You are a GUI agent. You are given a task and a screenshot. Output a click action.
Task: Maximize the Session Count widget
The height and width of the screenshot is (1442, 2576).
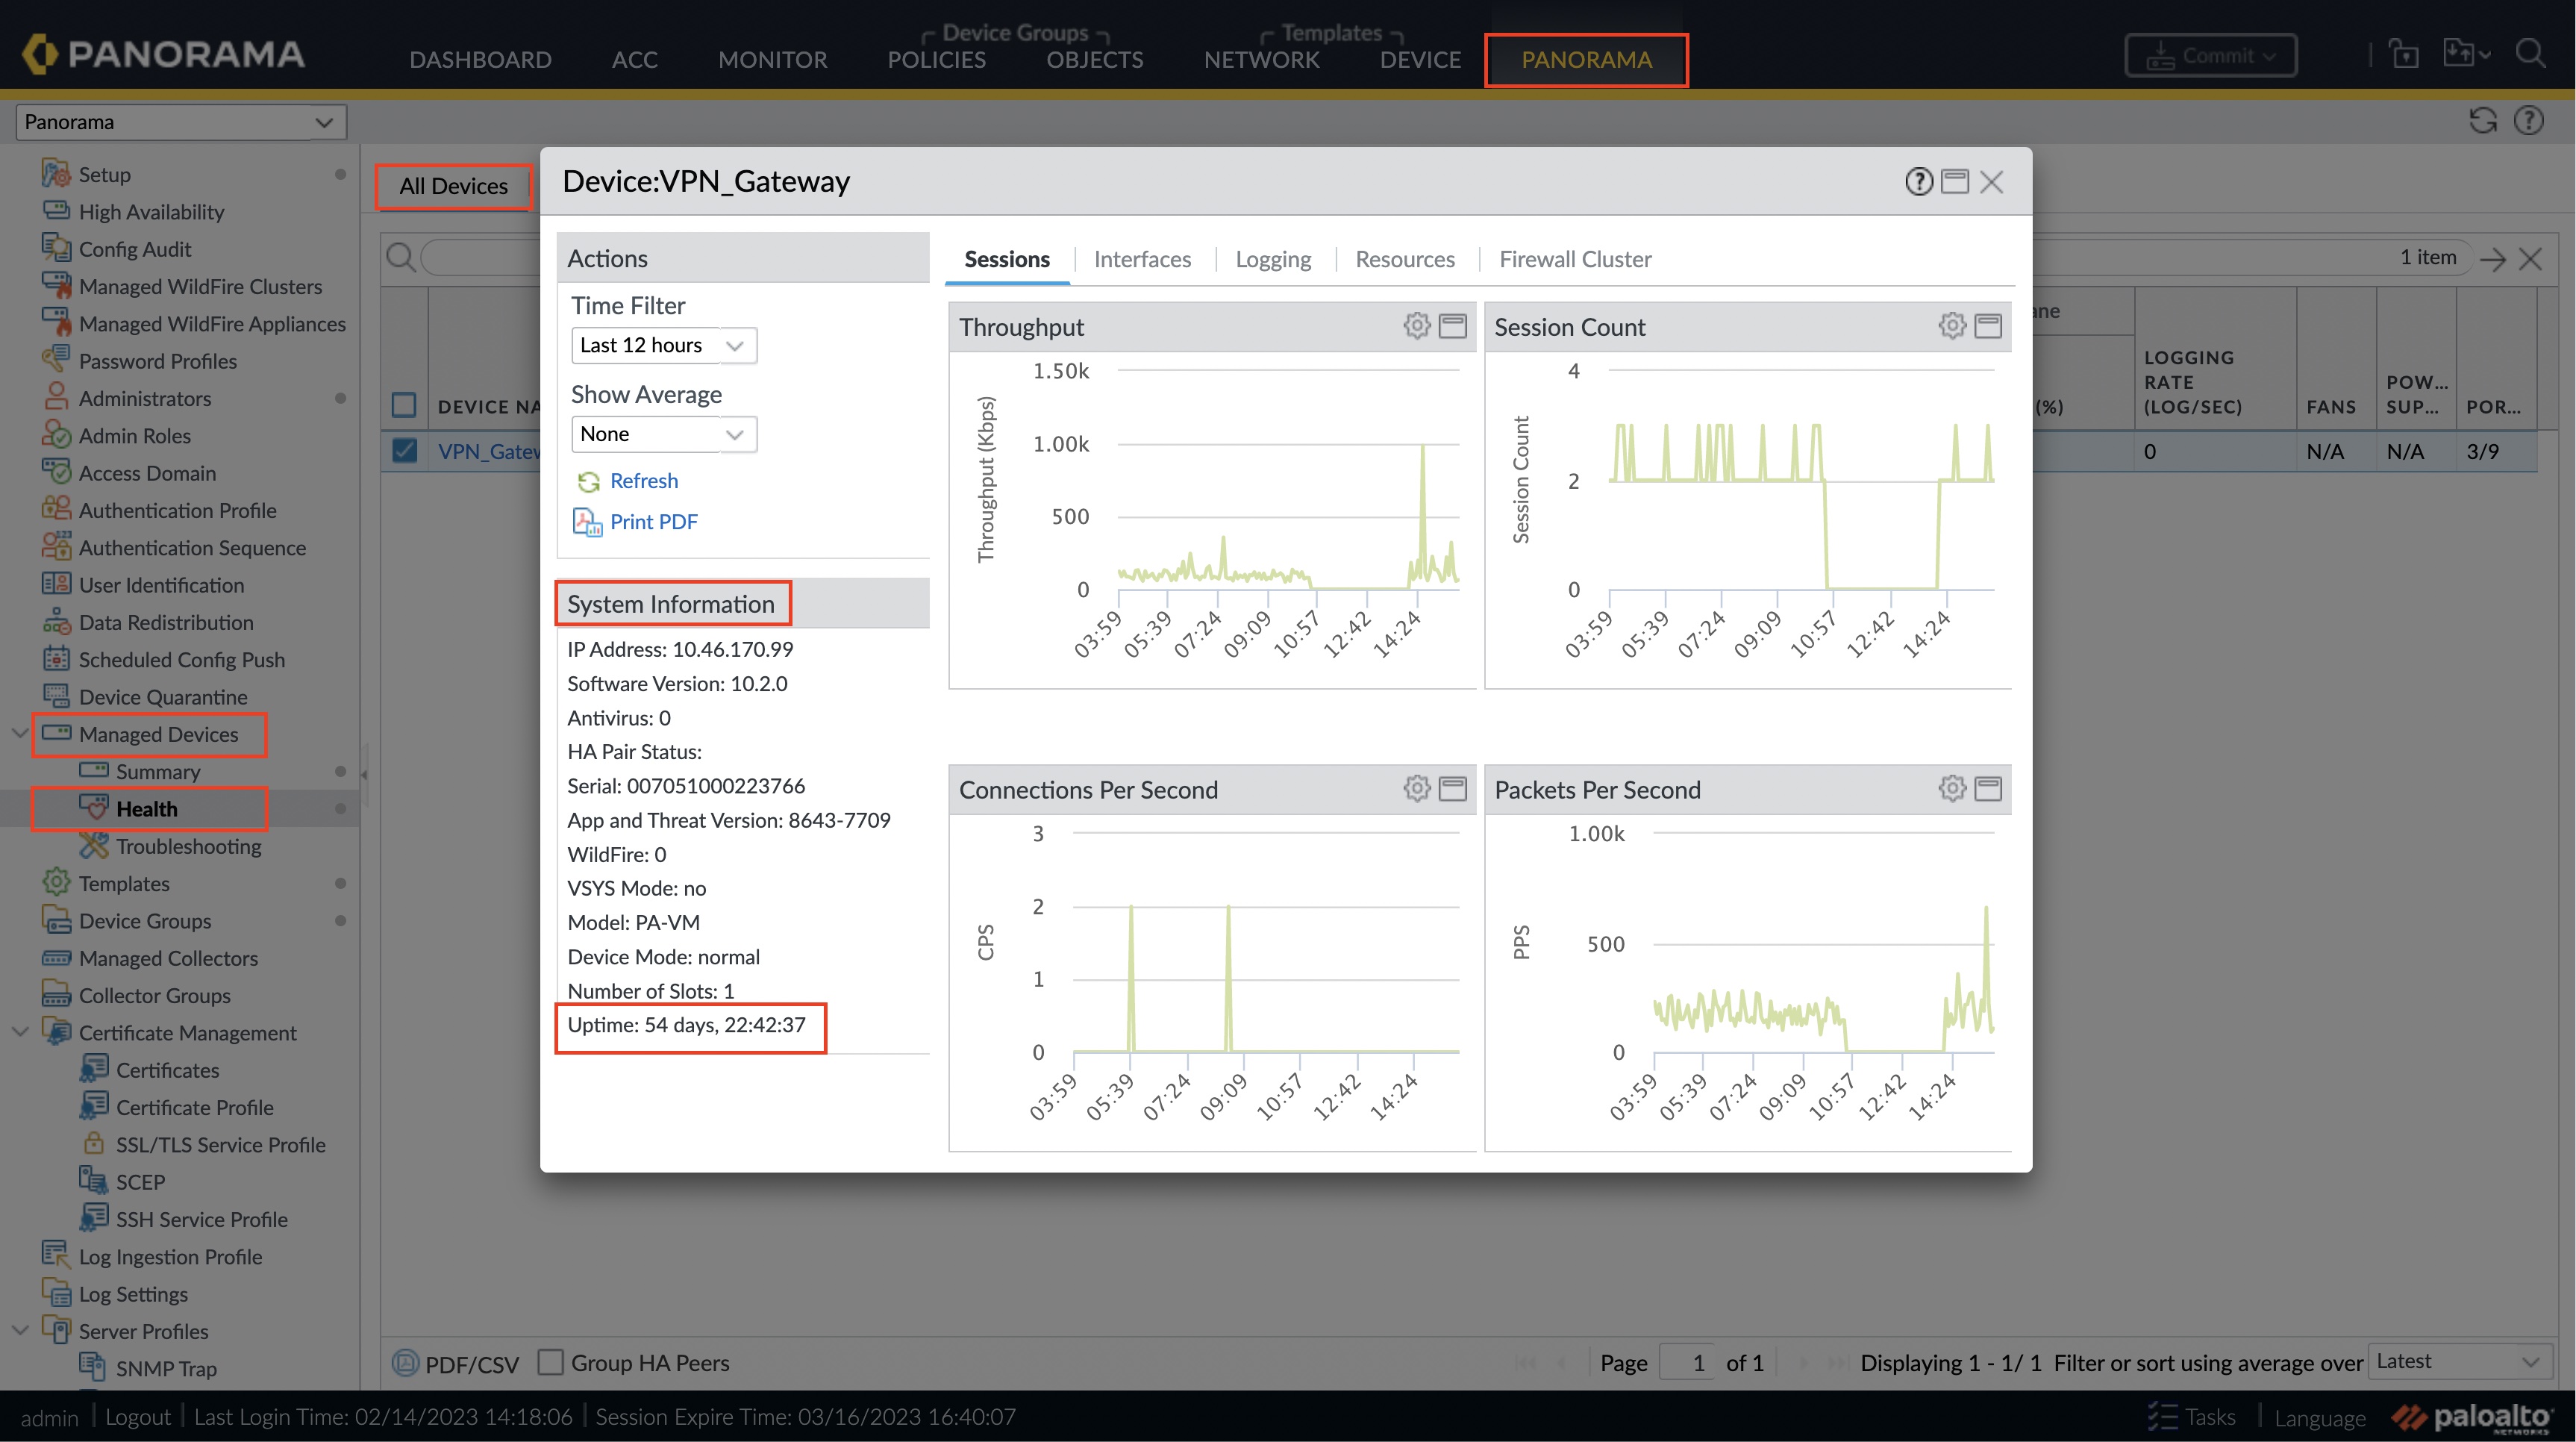pos(1988,326)
